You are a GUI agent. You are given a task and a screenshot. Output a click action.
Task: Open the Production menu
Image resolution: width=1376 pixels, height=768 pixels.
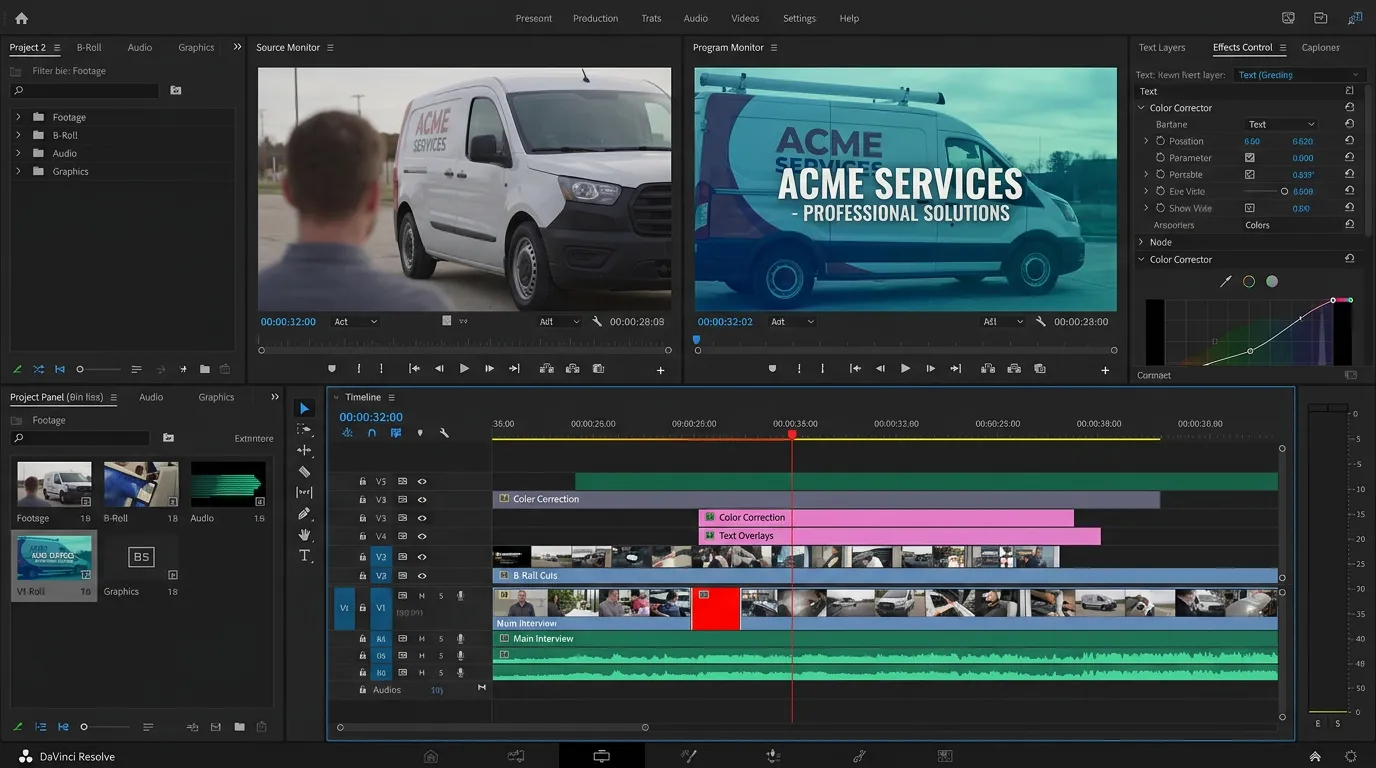595,18
